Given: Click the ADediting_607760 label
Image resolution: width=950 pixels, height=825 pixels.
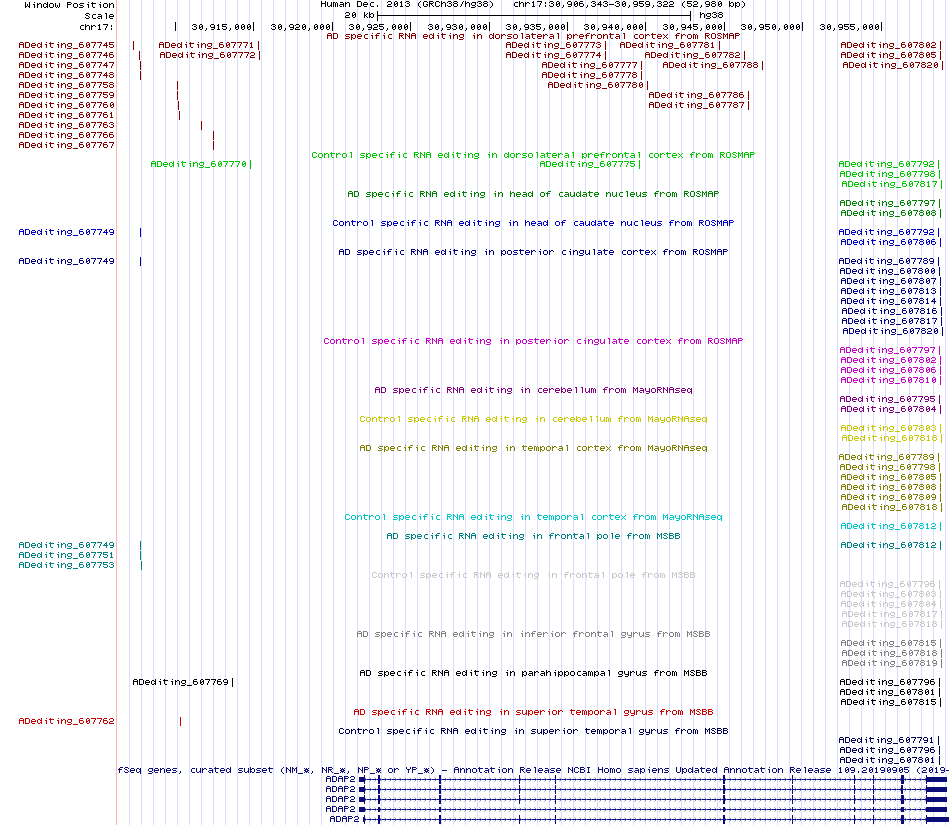Looking at the screenshot, I should [67, 105].
